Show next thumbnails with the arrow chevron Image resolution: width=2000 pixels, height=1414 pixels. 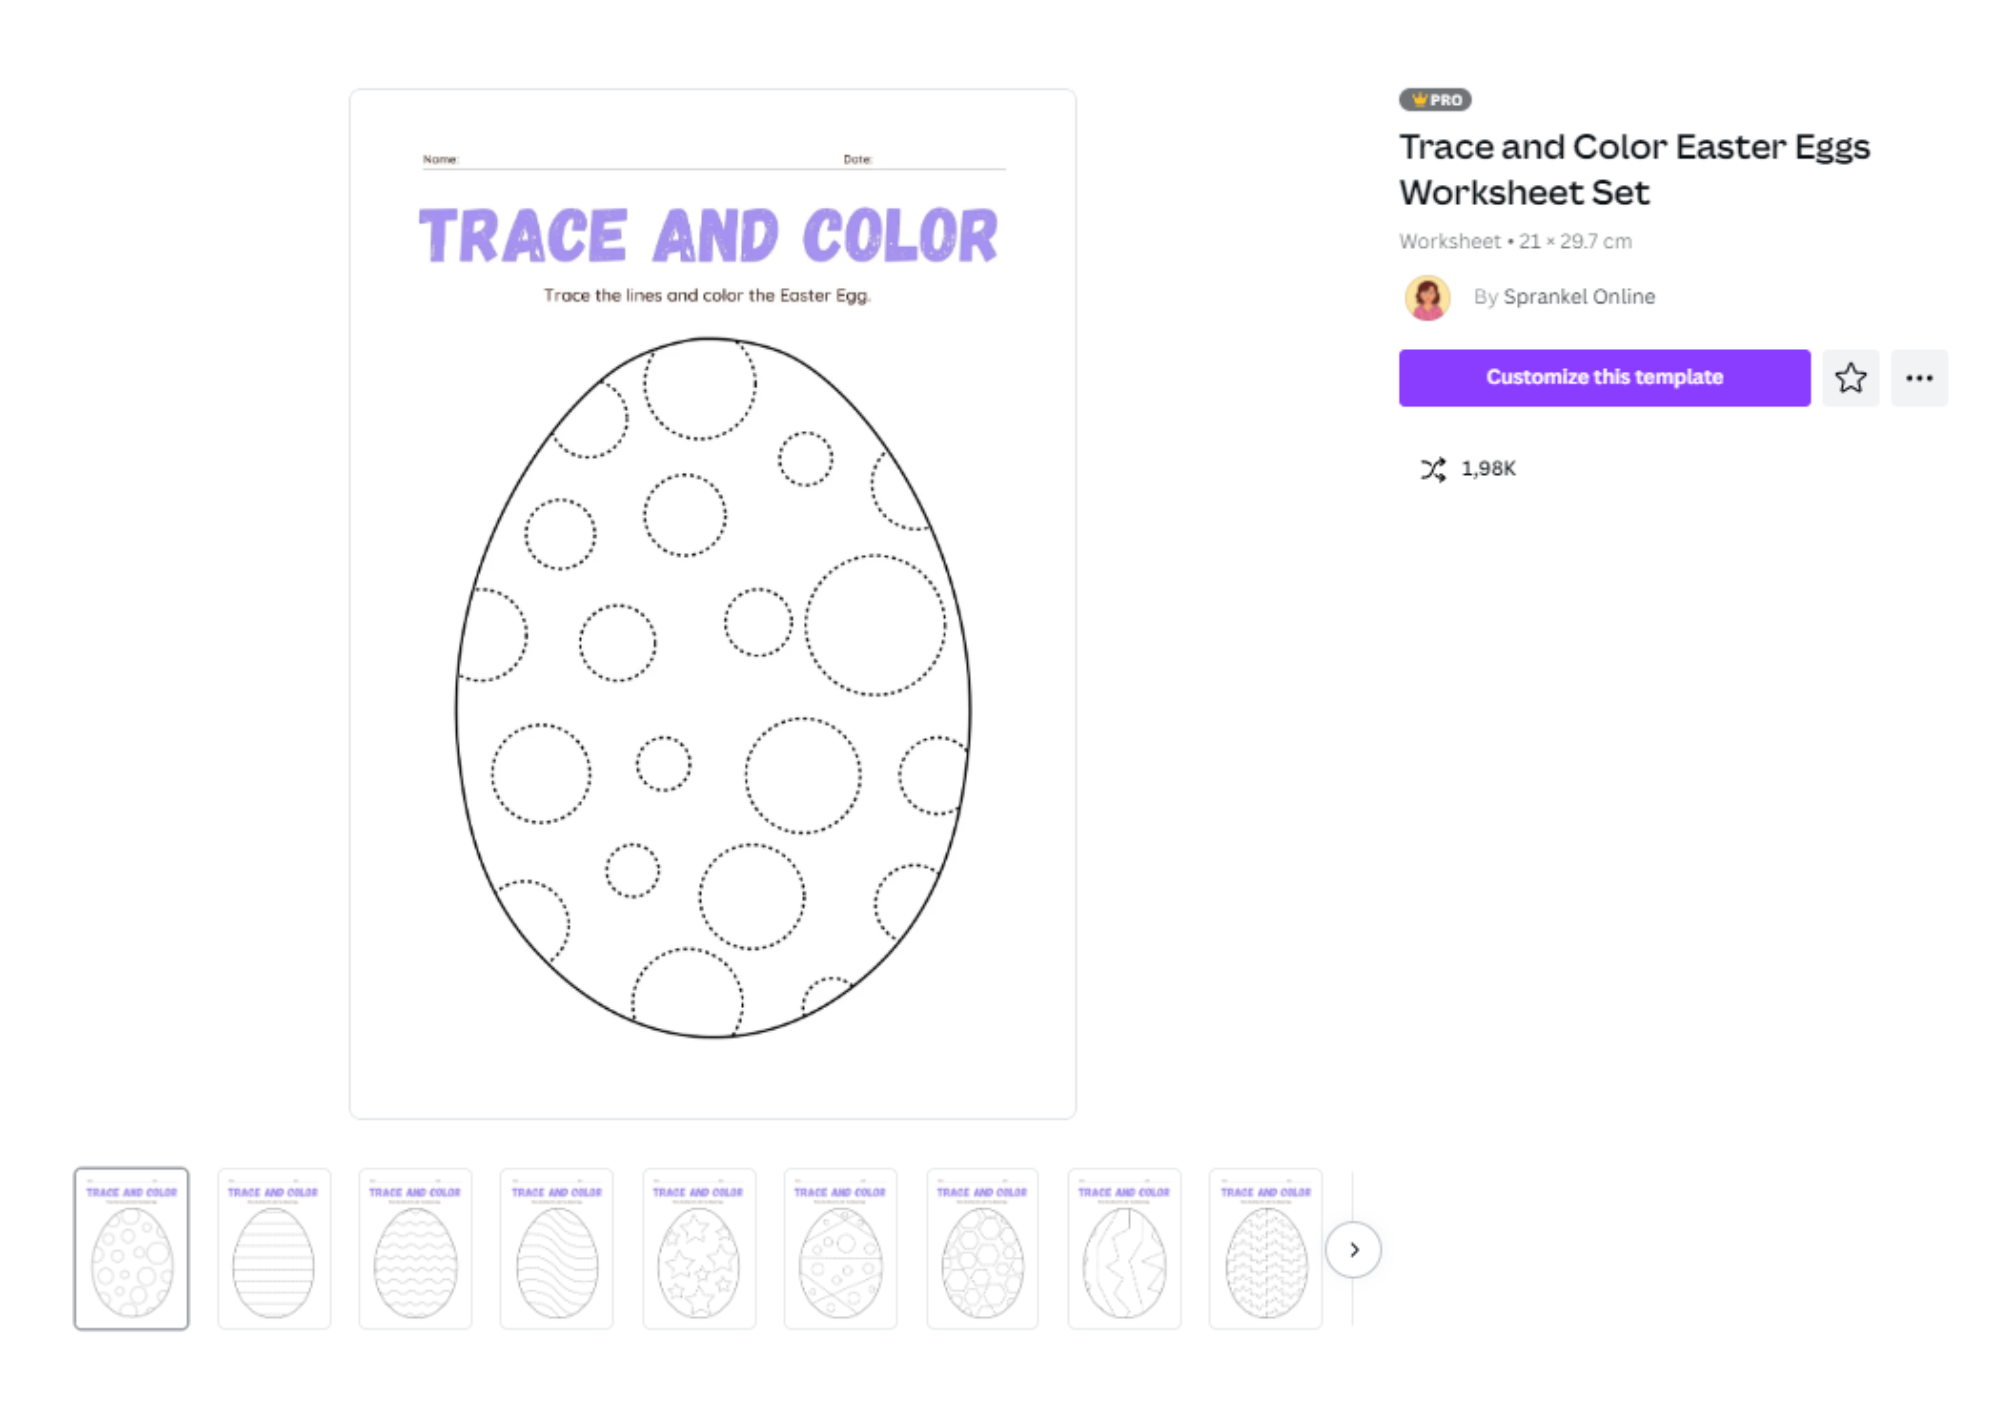tap(1353, 1250)
